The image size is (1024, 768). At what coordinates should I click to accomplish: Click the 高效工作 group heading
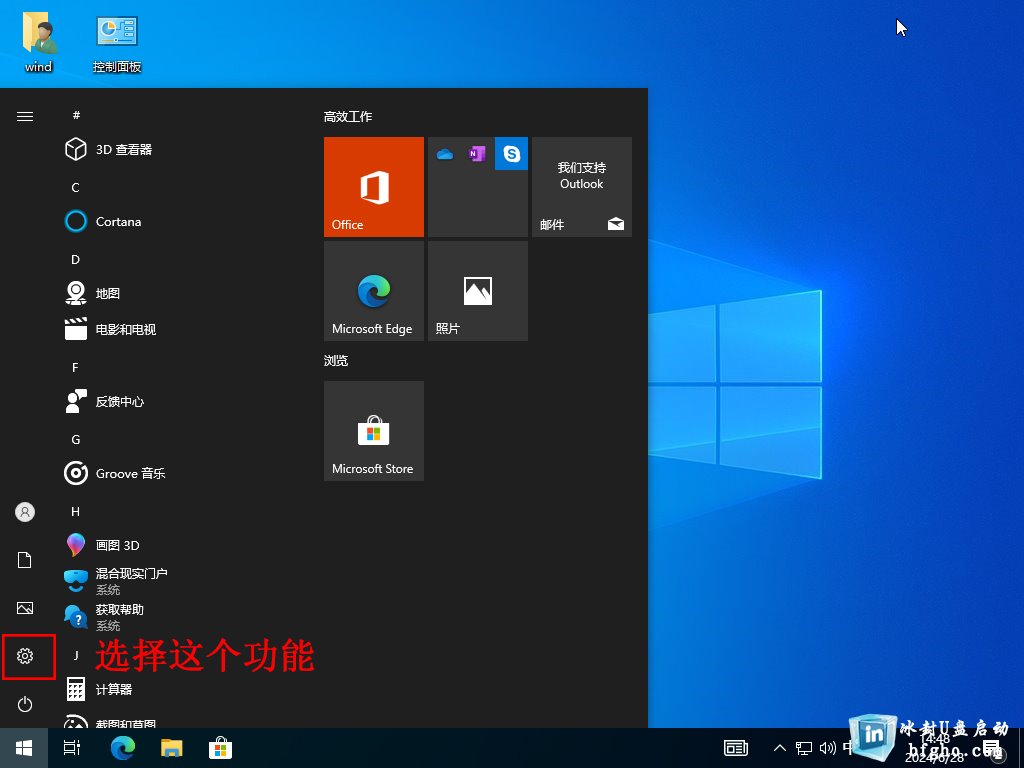point(348,117)
